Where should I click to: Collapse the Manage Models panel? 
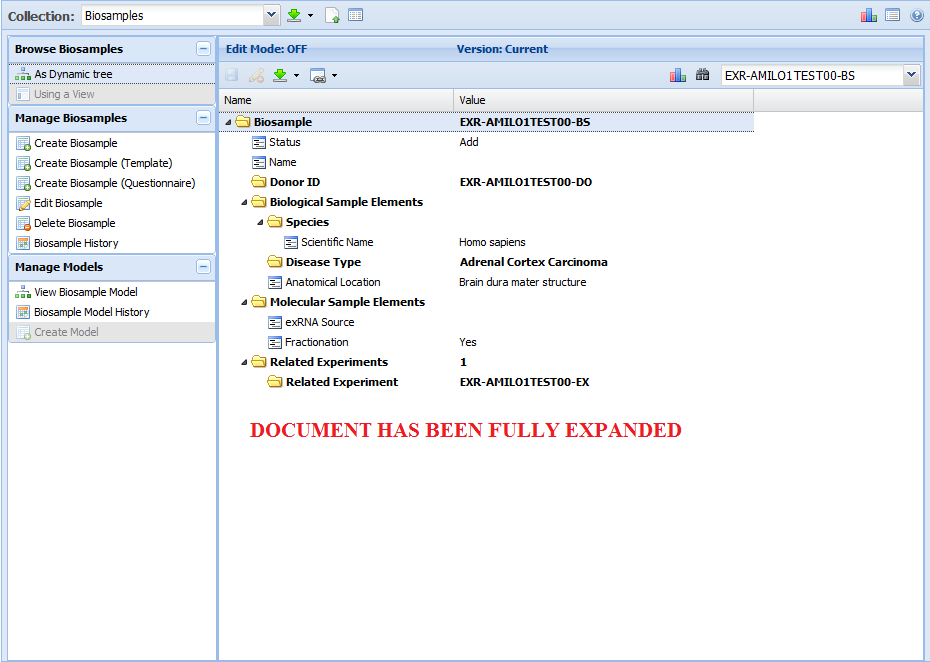click(x=203, y=267)
